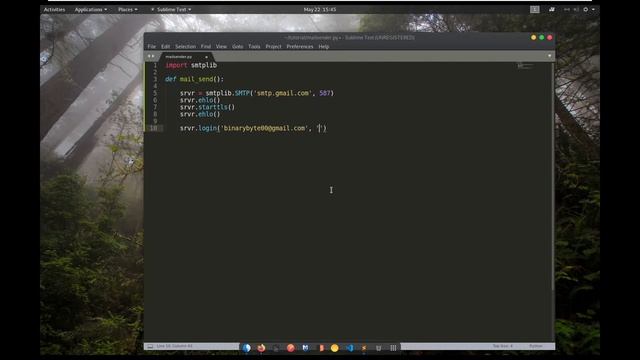Click the people-shaped tray icon in top bar

coord(552,9)
